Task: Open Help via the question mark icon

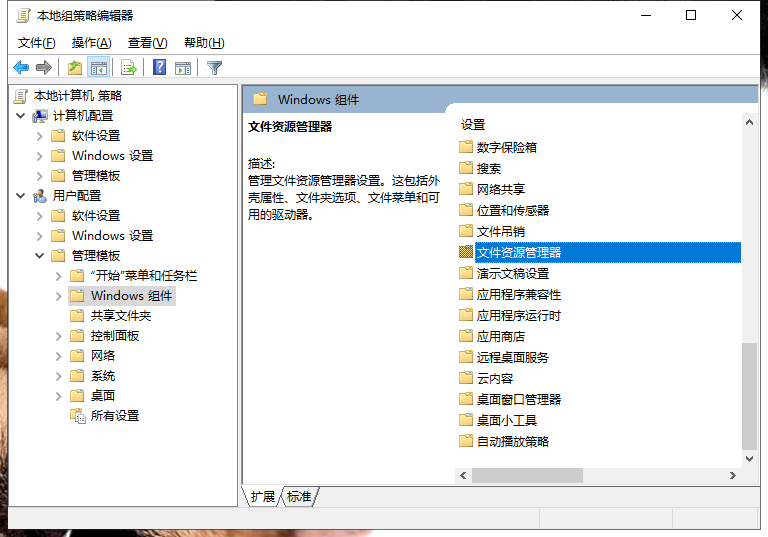Action: pos(160,67)
